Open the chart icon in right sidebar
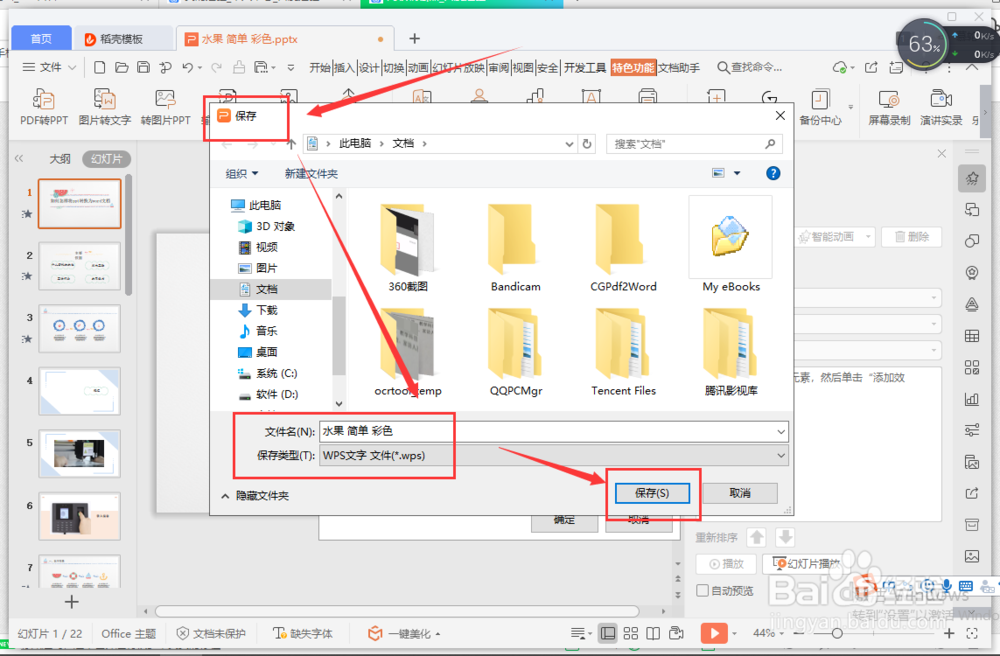 (x=972, y=399)
